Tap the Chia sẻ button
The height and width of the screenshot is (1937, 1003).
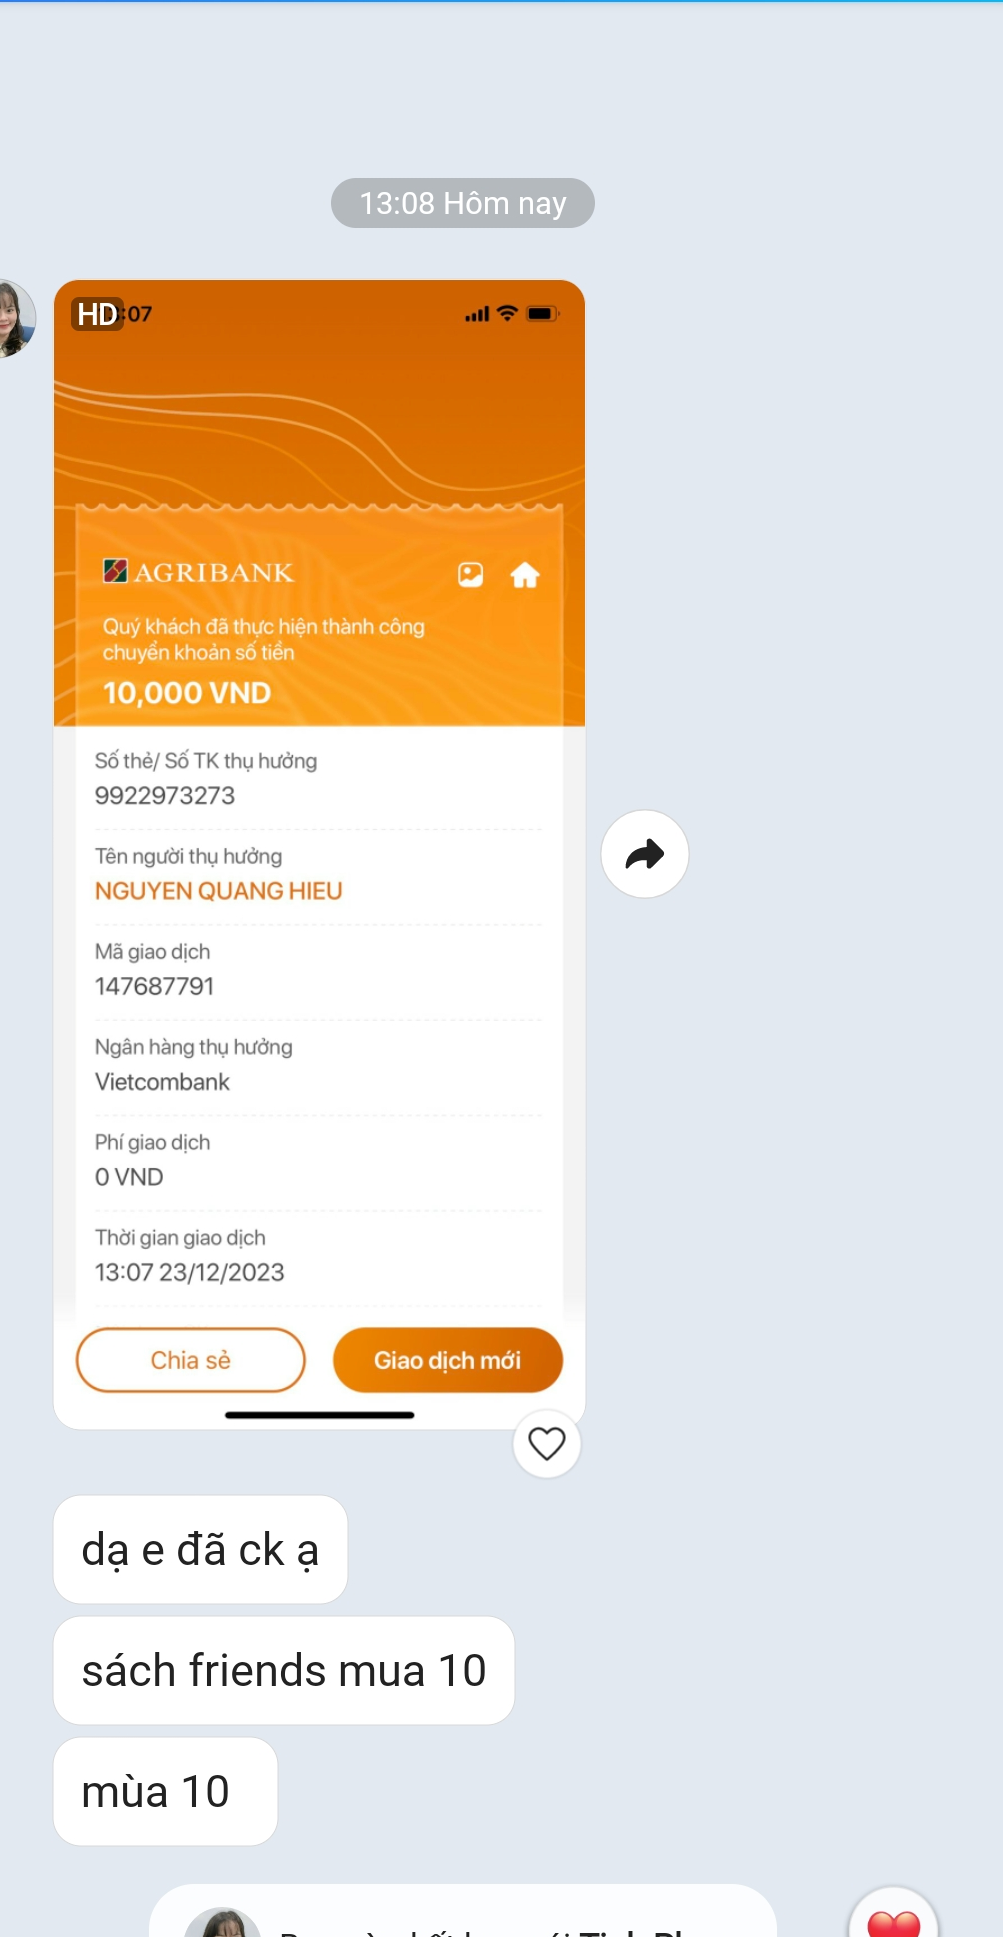coord(191,1360)
